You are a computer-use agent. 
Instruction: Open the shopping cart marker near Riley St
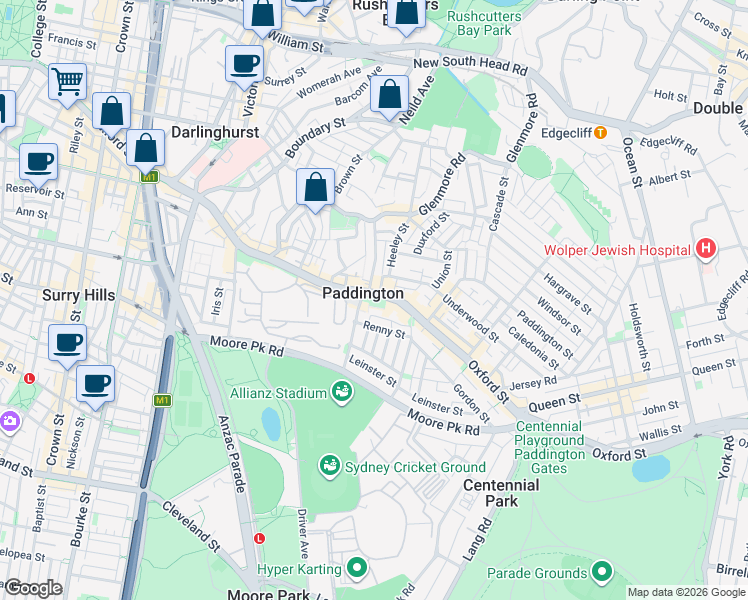pos(67,83)
